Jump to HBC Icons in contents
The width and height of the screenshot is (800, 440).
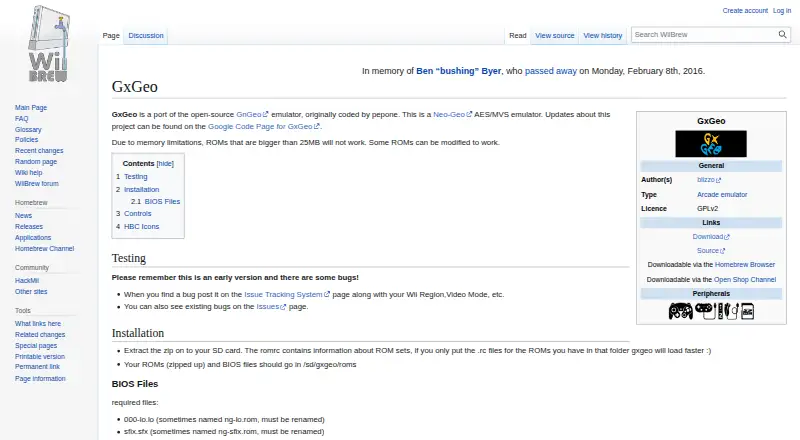point(141,227)
